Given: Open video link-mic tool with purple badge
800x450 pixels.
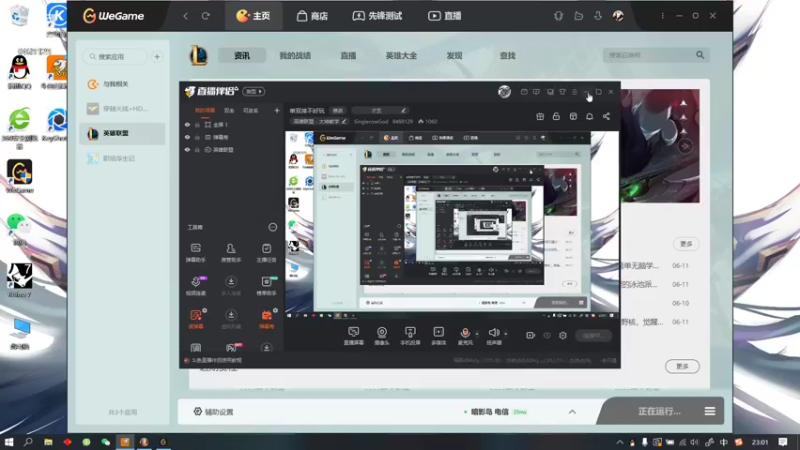Looking at the screenshot, I should coord(196,286).
